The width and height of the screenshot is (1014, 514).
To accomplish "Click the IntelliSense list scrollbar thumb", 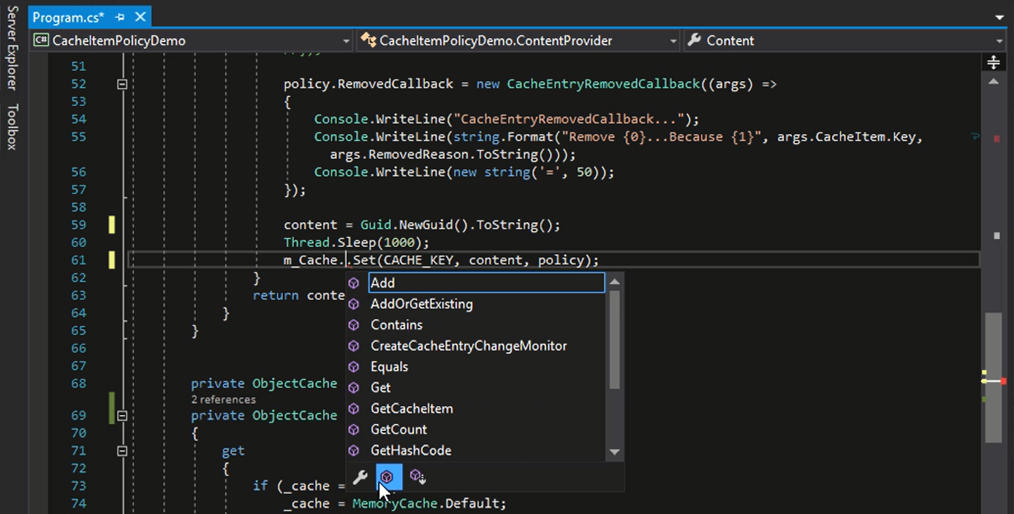I will (x=614, y=339).
